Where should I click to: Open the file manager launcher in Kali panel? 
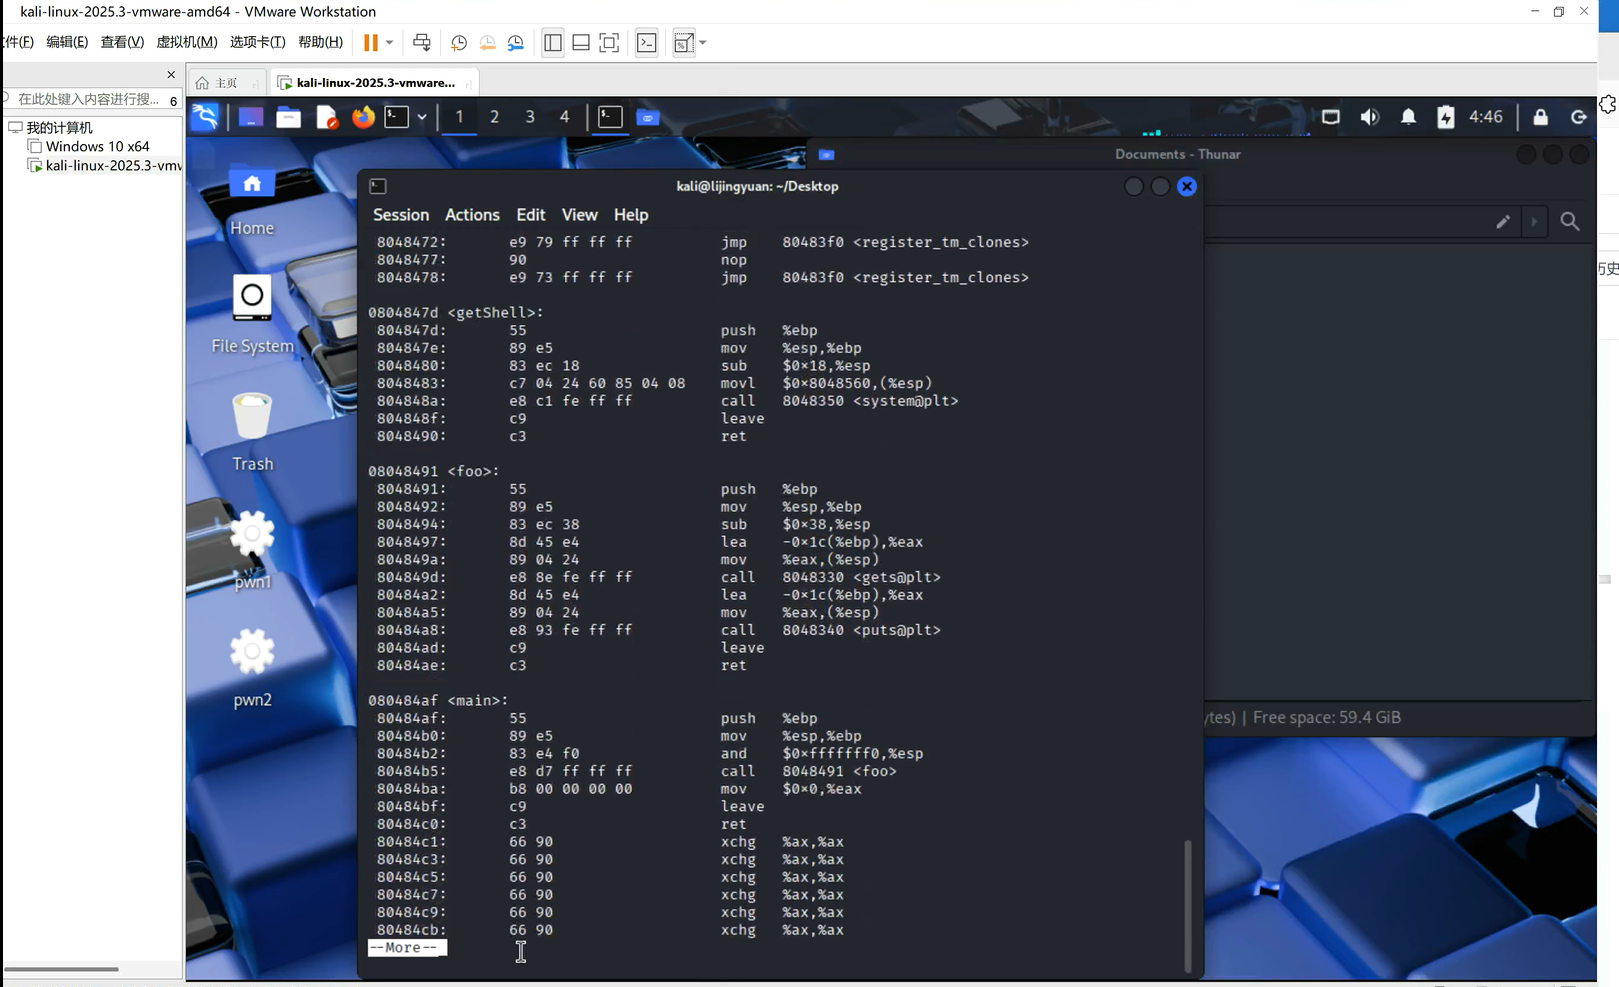[289, 117]
